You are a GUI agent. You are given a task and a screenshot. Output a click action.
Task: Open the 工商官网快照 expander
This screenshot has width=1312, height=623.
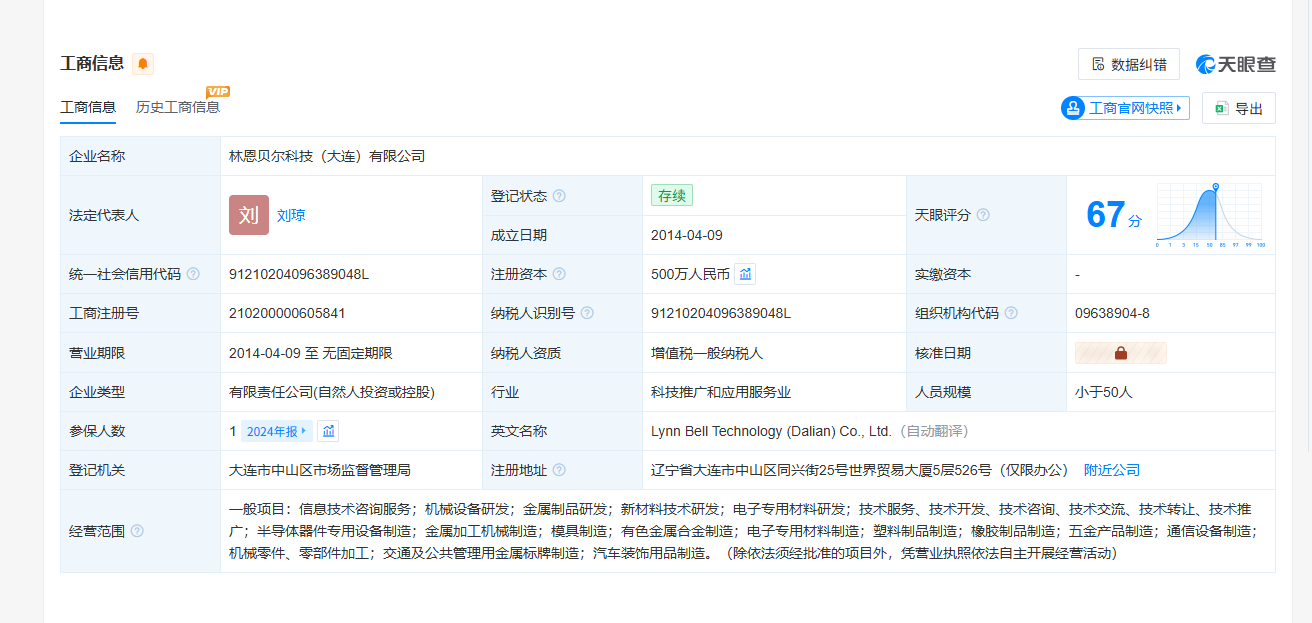[x=1125, y=108]
